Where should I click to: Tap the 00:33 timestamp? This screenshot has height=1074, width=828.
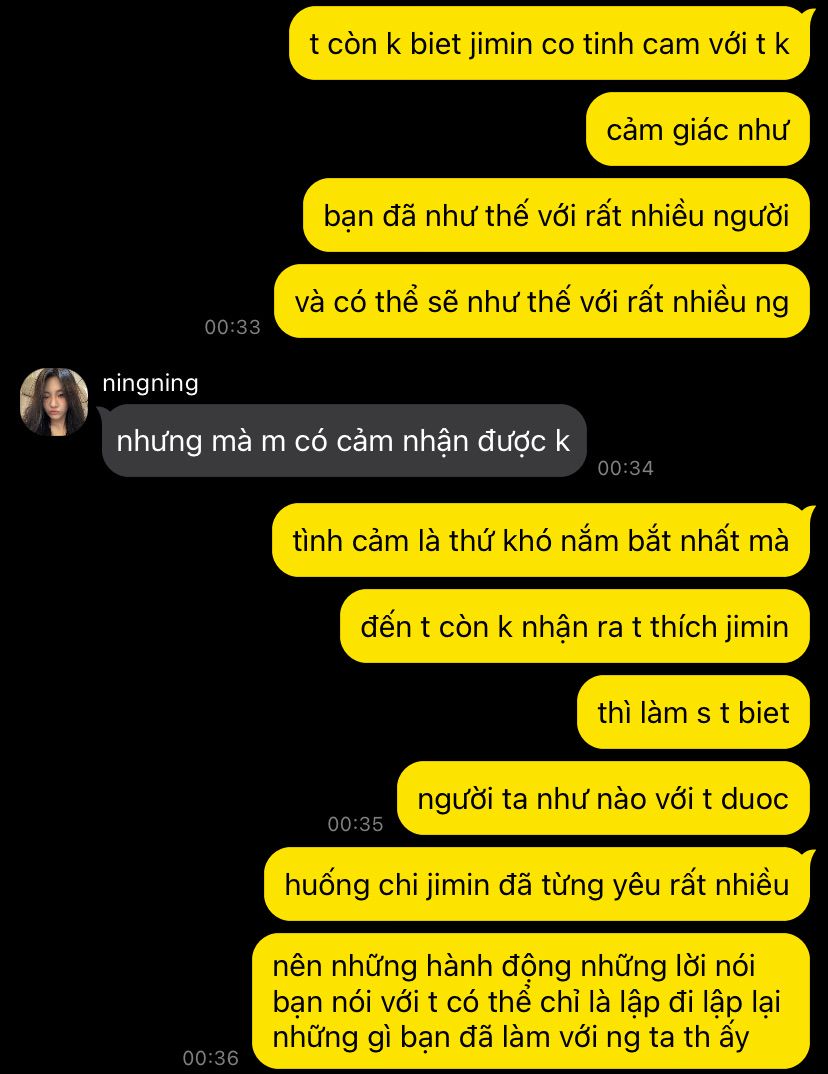(233, 327)
